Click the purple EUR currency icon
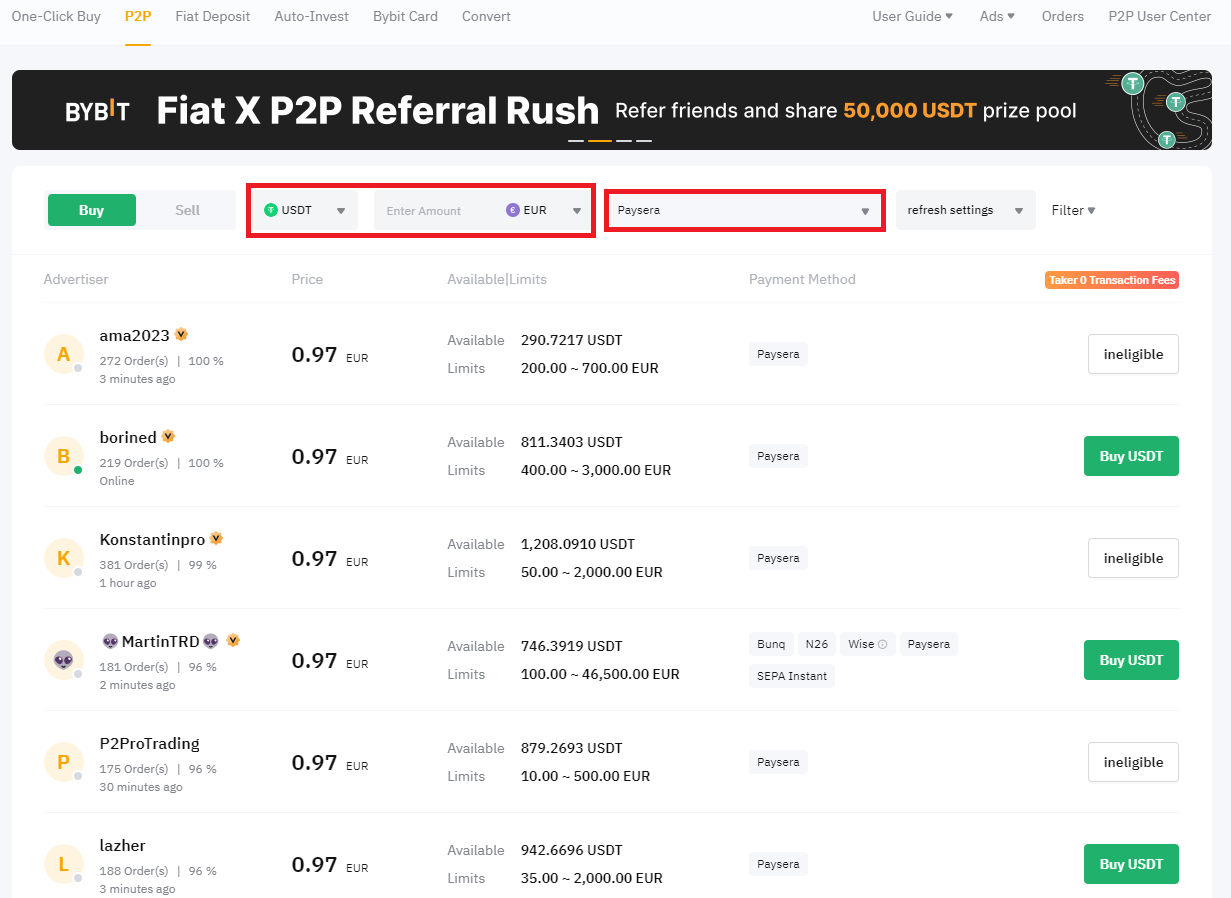The image size is (1231, 898). pyautogui.click(x=513, y=210)
